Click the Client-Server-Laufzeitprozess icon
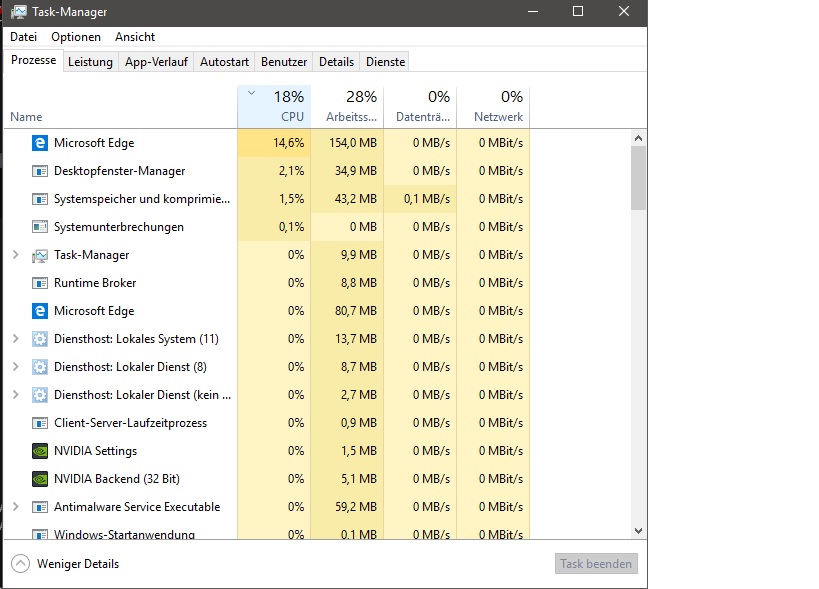 [x=40, y=423]
